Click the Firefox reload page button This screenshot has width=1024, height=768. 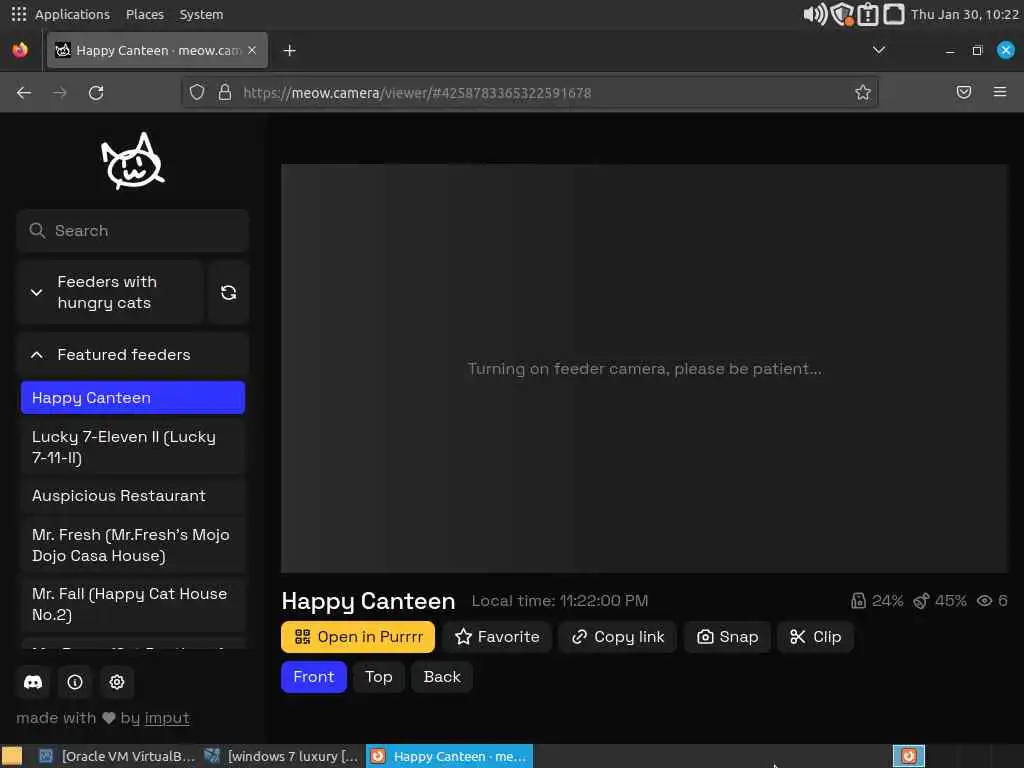point(96,93)
